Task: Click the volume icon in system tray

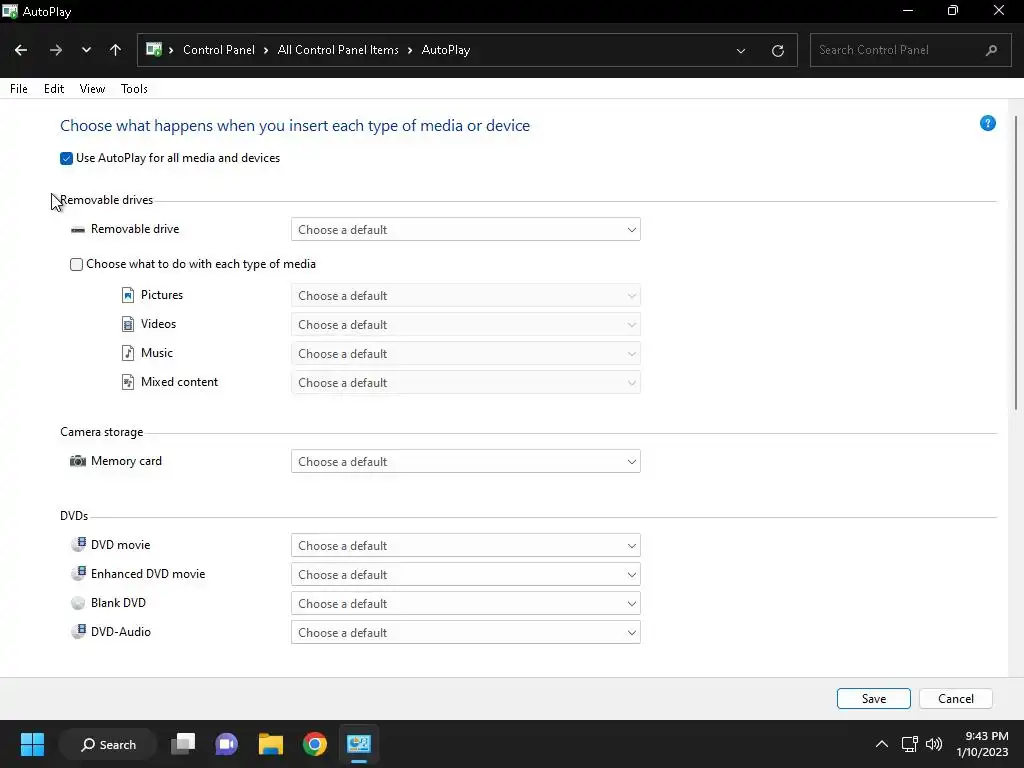Action: point(934,744)
